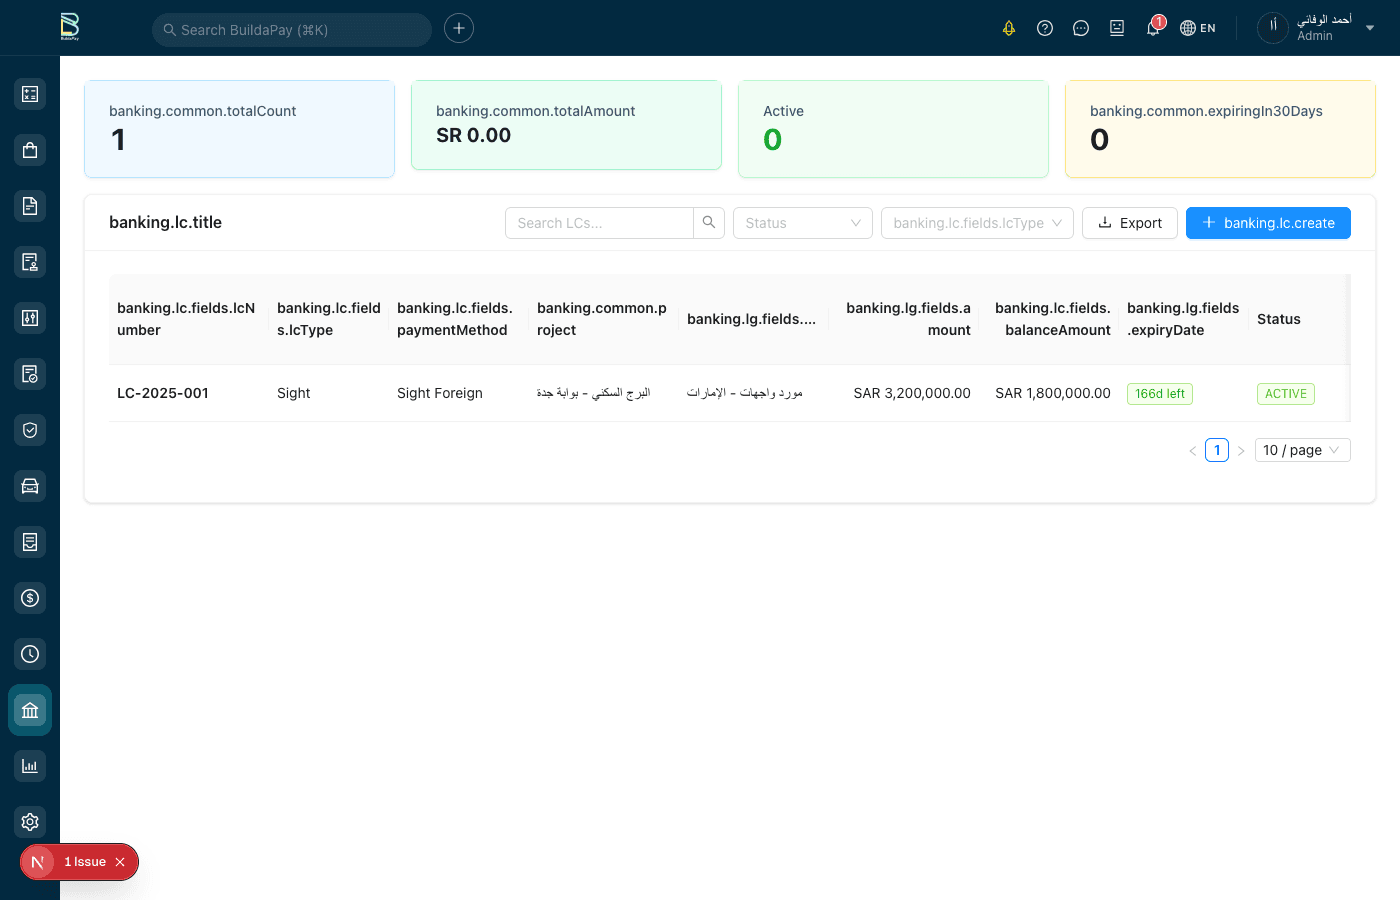Open the 10 / page size dropdown
Screen dimensions: 1400x900
pos(1304,450)
